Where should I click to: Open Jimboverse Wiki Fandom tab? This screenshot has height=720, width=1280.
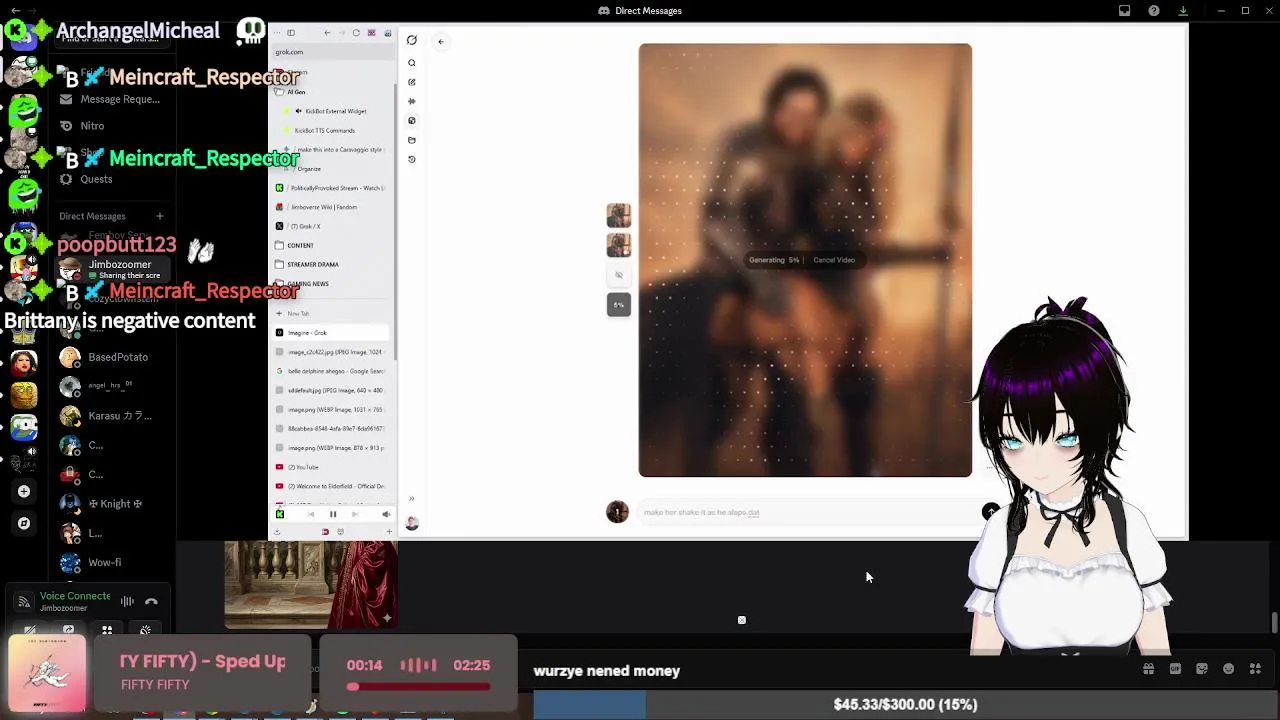tap(331, 207)
